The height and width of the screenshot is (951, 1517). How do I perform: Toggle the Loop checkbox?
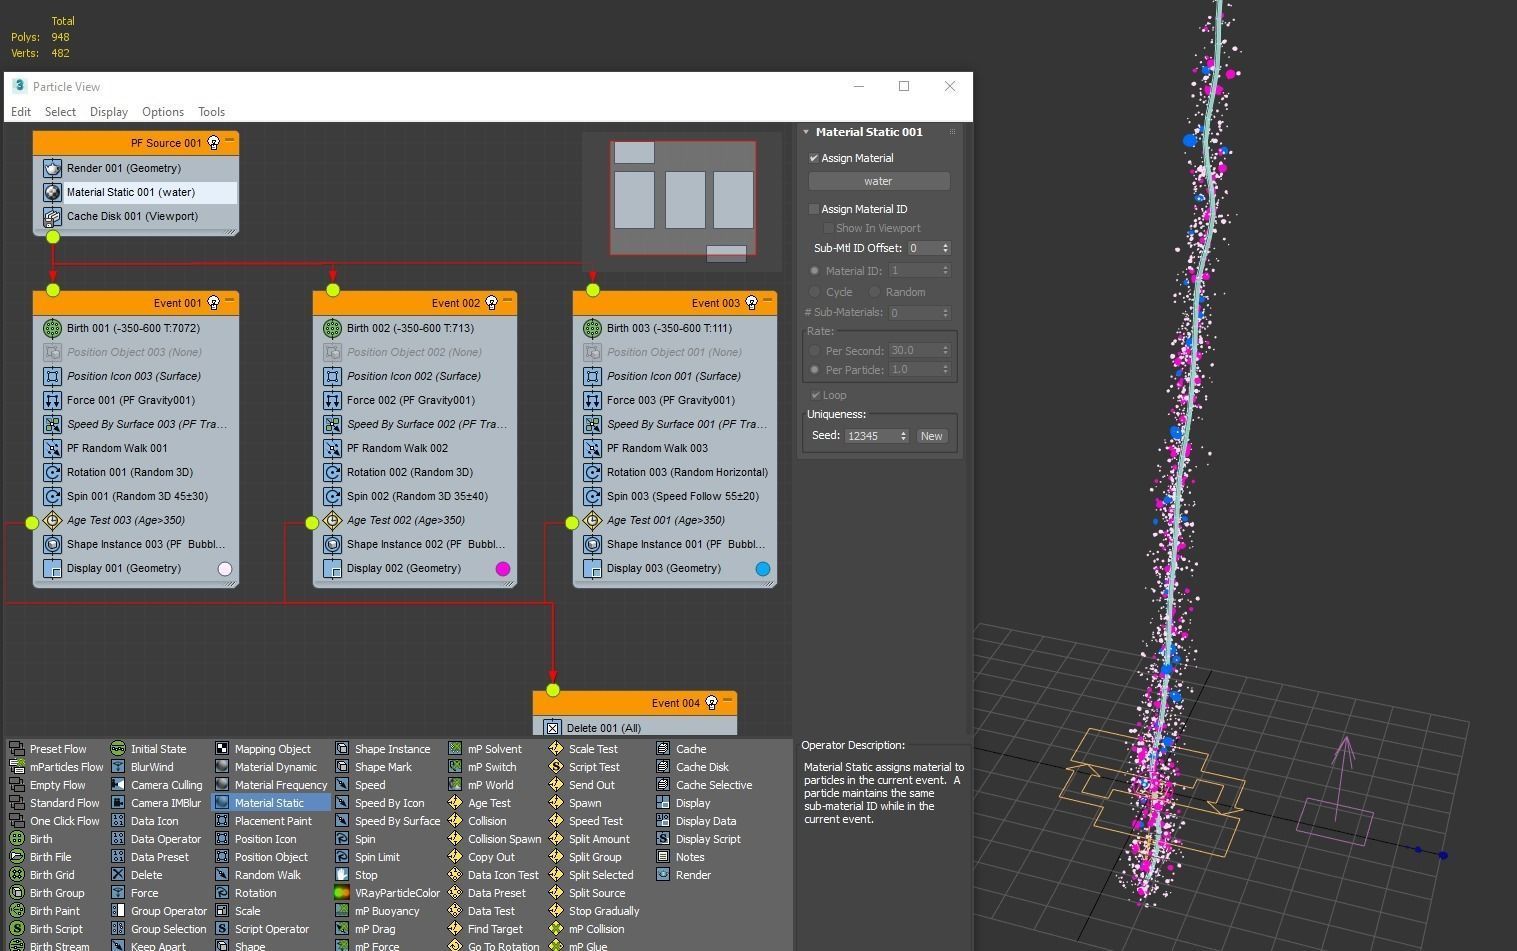pos(815,395)
